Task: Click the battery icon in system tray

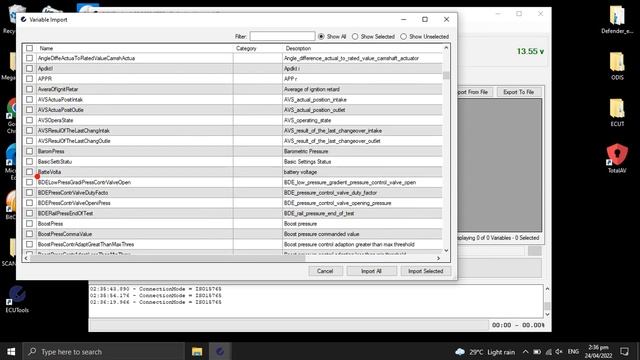Action: [537, 352]
